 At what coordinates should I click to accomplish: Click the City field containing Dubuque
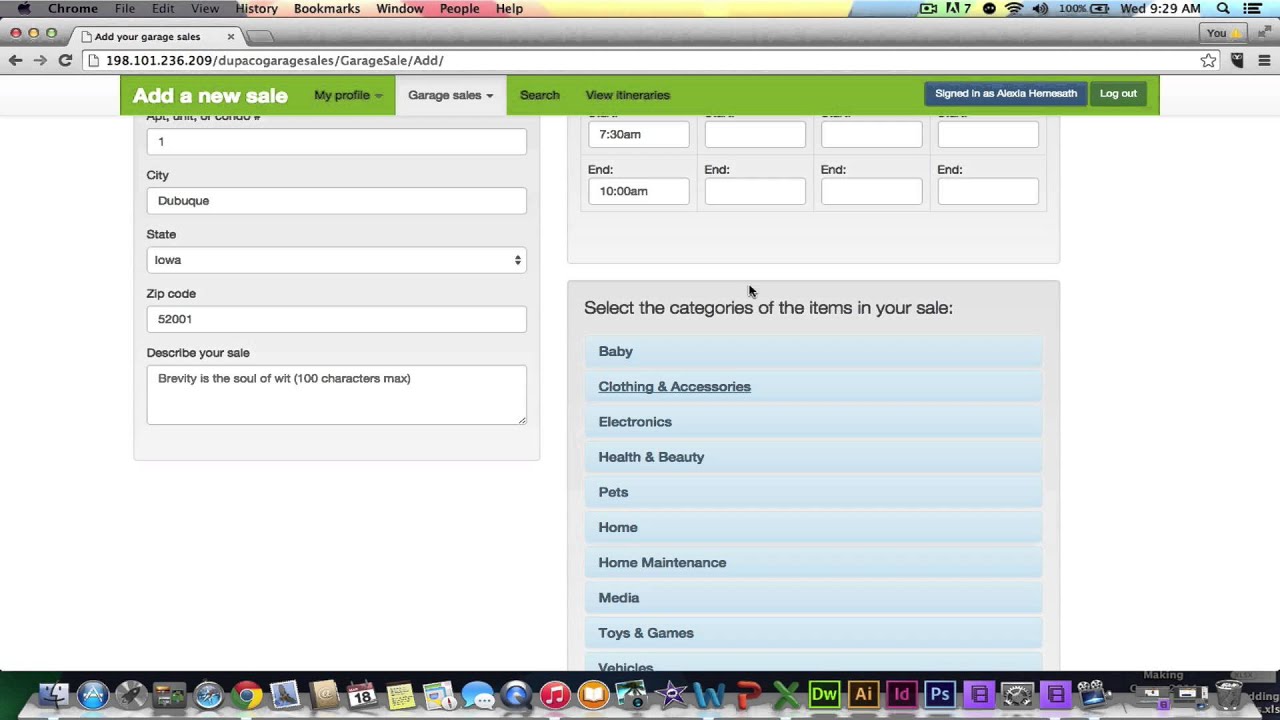[336, 201]
